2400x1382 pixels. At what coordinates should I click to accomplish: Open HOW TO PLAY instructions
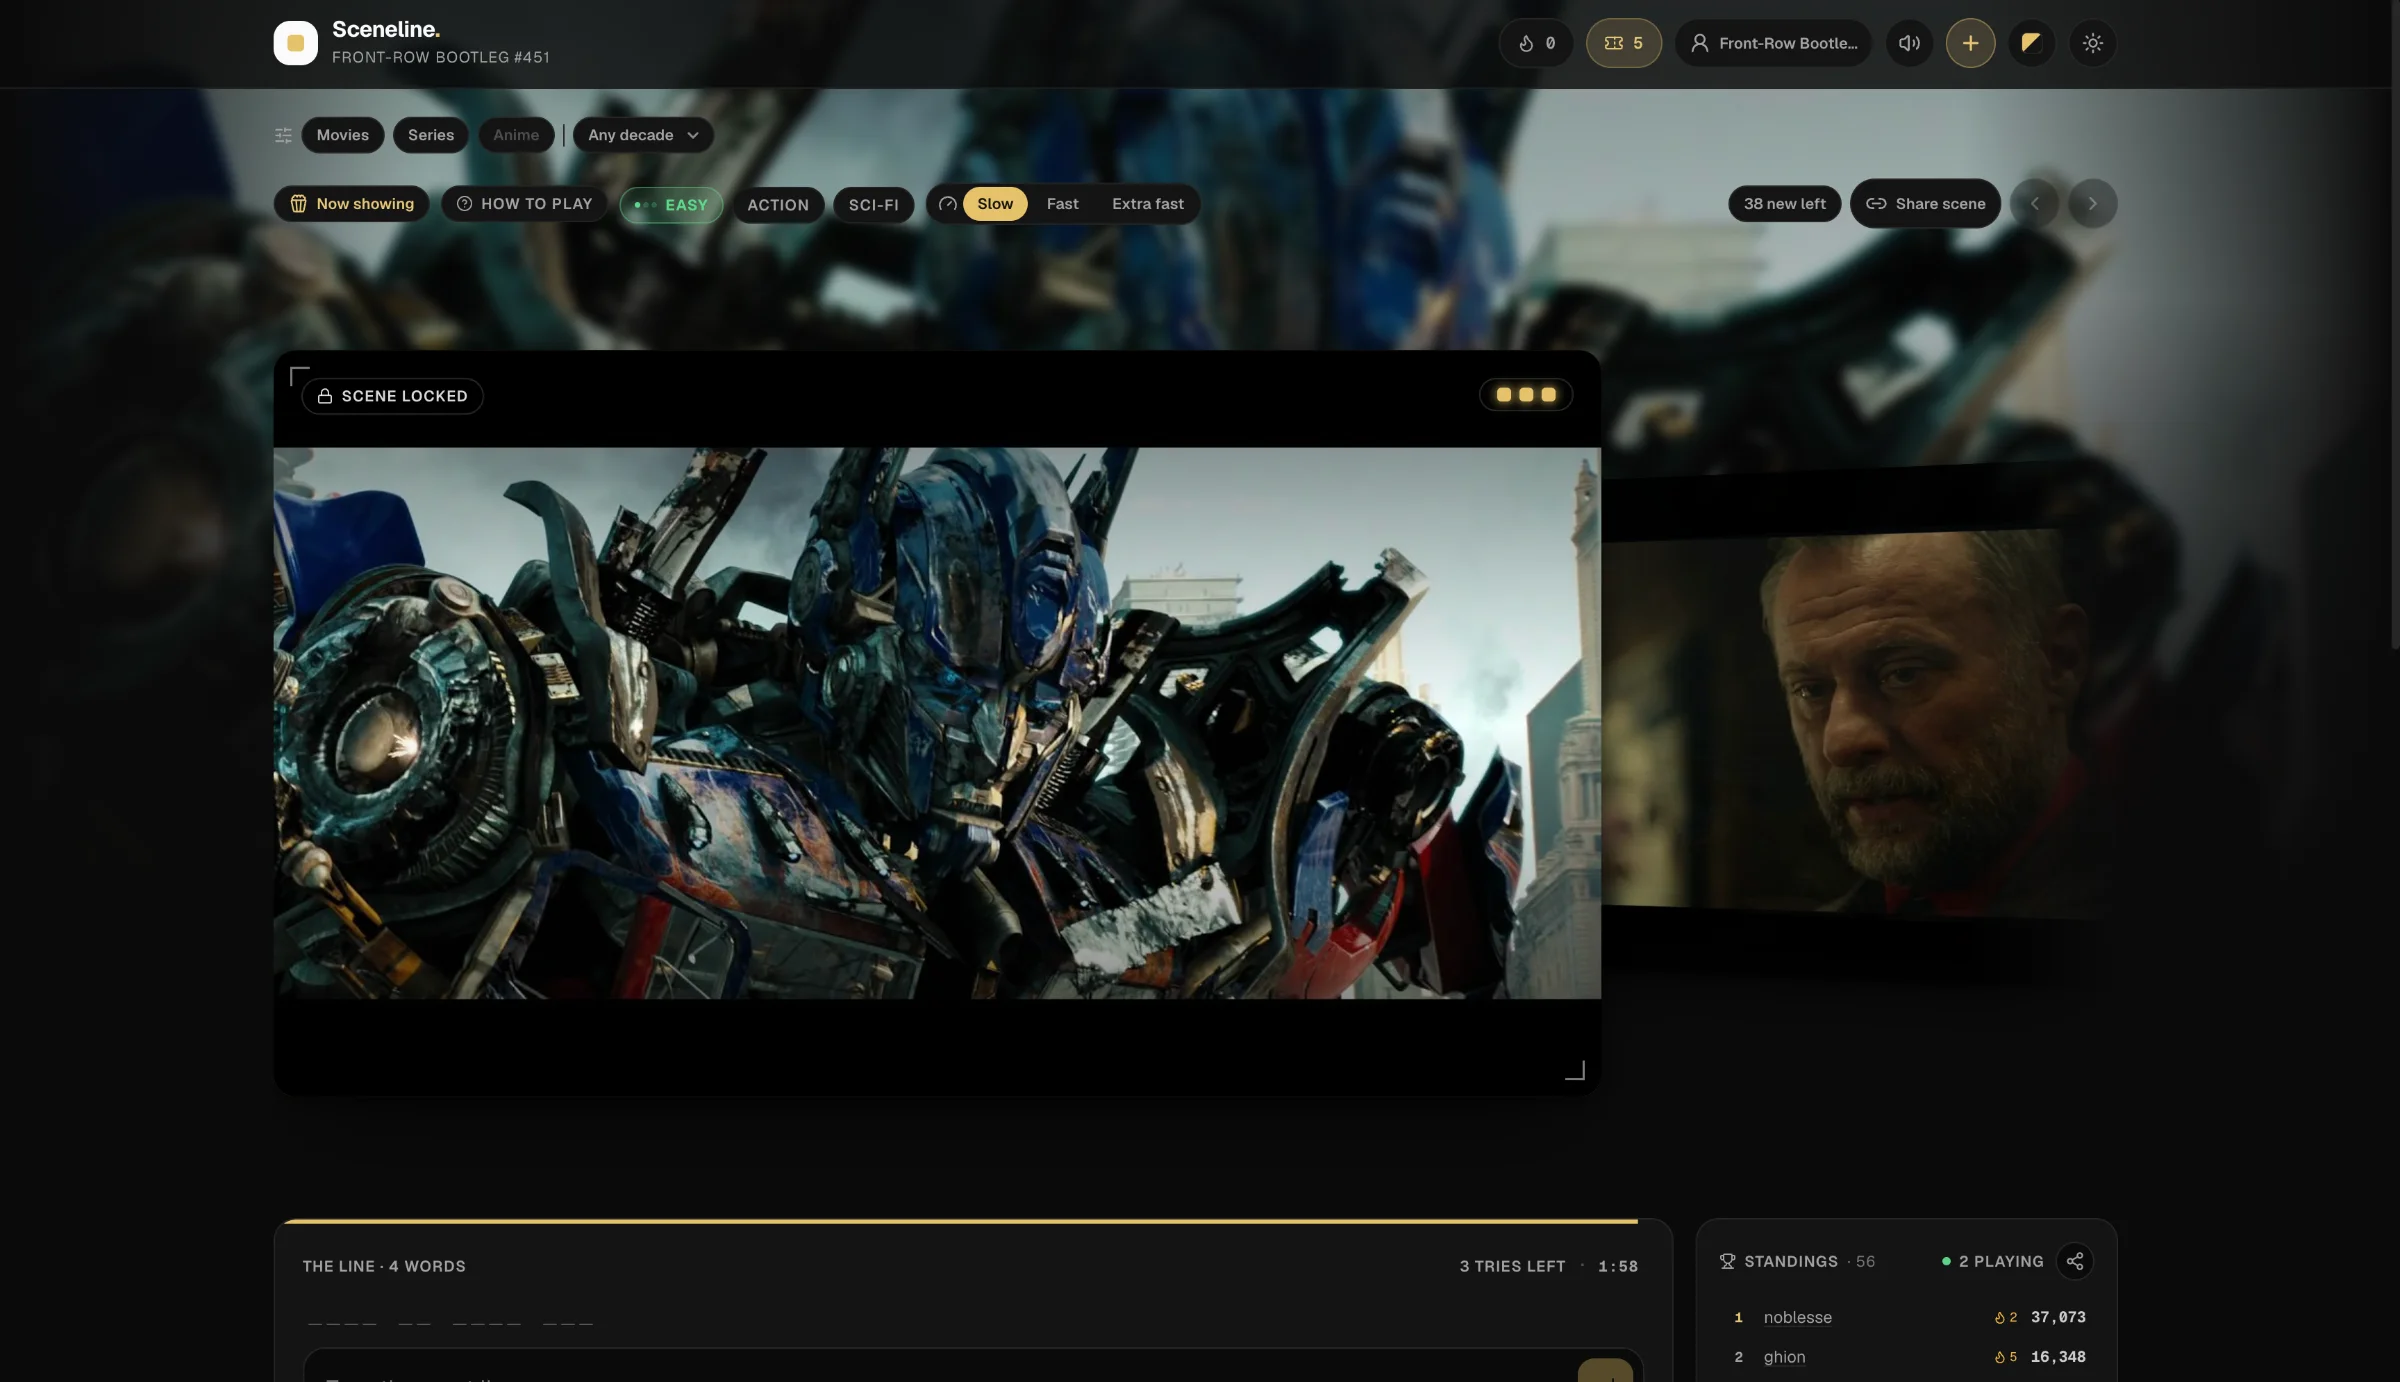[525, 204]
